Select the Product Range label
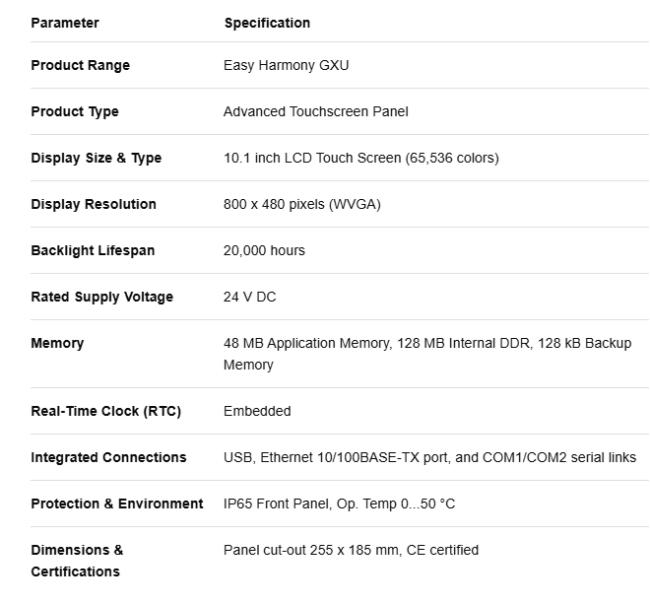650x604 pixels. [80, 65]
